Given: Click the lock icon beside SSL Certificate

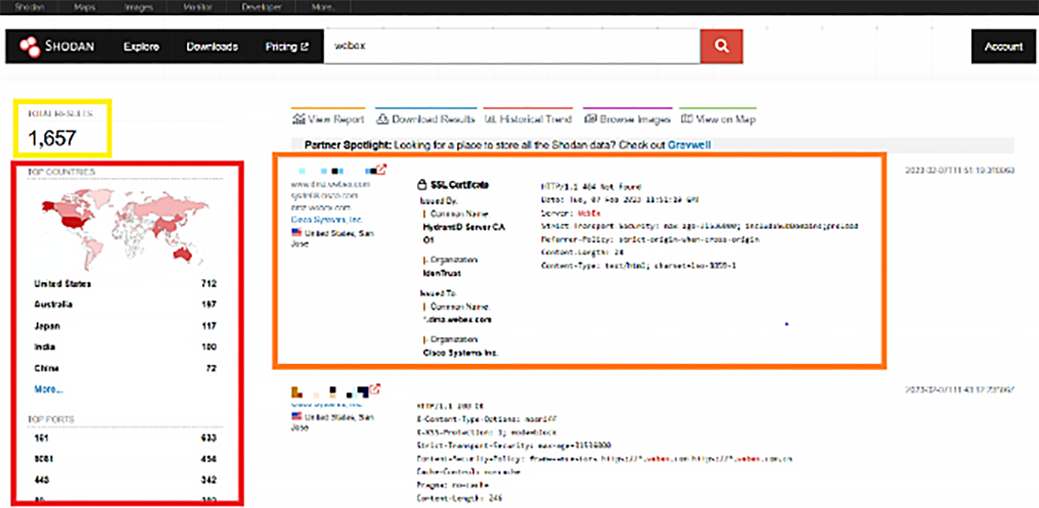Looking at the screenshot, I should [422, 185].
